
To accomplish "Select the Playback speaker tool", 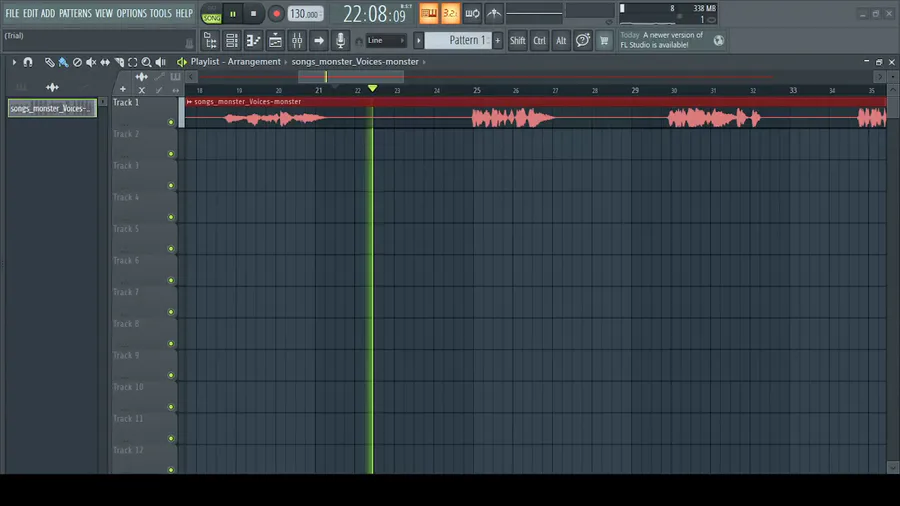I will [x=161, y=62].
